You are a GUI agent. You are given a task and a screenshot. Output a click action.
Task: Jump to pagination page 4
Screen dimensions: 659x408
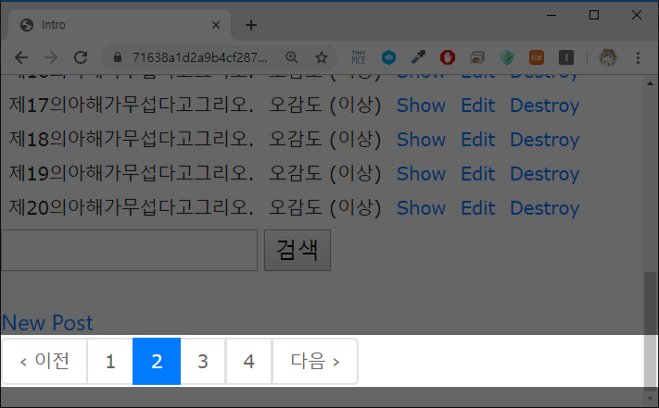(x=249, y=361)
